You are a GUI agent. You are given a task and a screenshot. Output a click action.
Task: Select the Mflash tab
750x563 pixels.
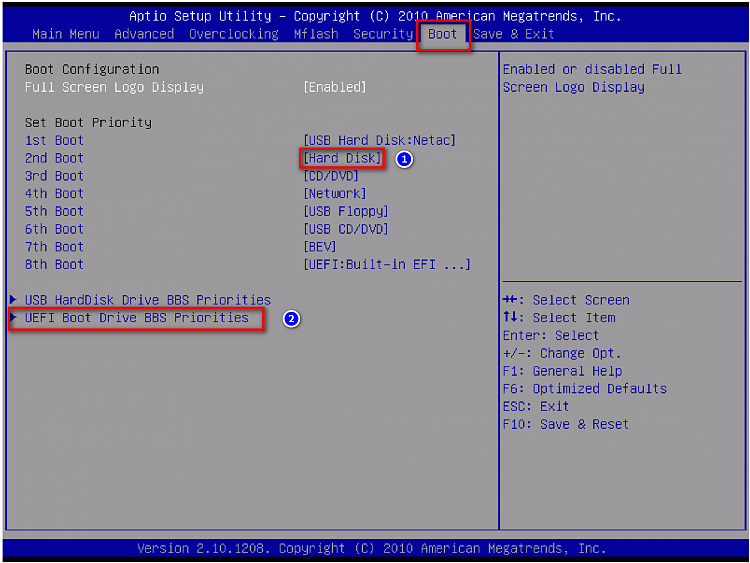point(316,34)
